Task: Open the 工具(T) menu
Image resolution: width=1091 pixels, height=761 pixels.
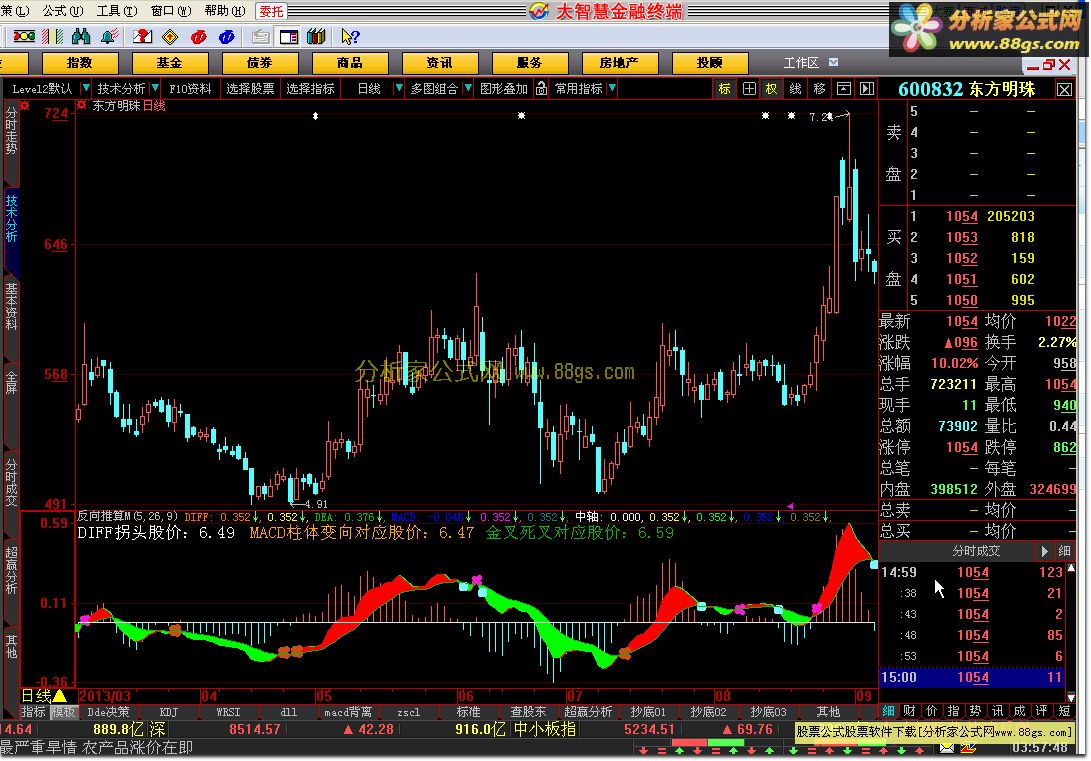Action: 116,11
